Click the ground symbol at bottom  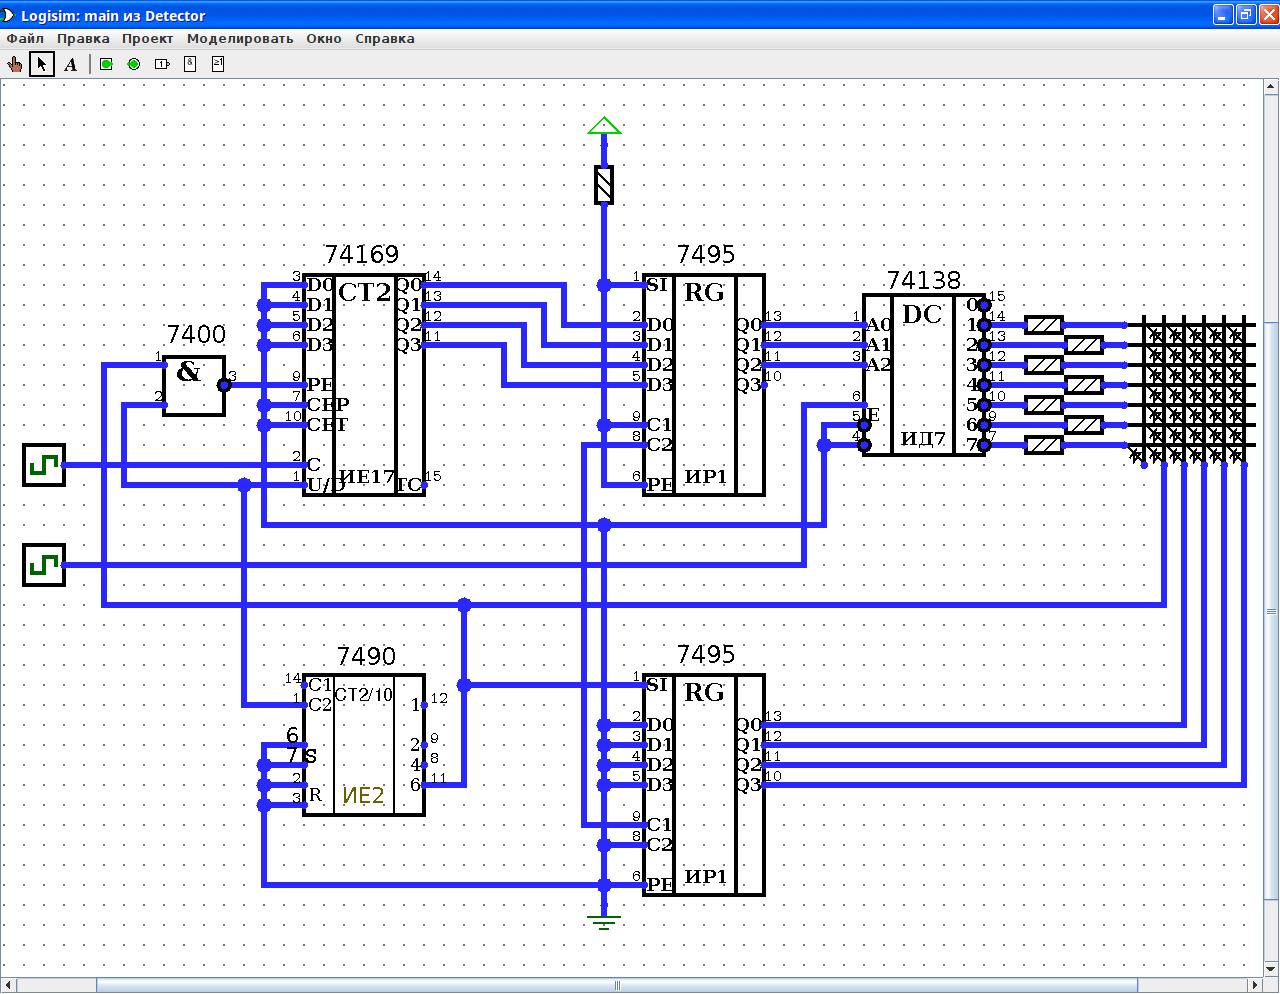coord(604,921)
